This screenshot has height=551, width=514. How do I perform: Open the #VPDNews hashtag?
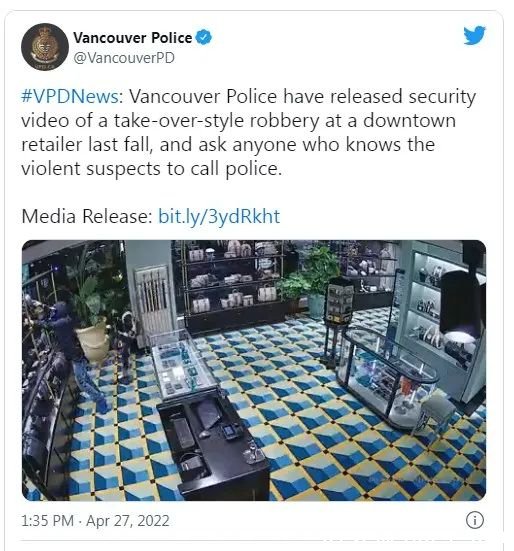(x=70, y=96)
